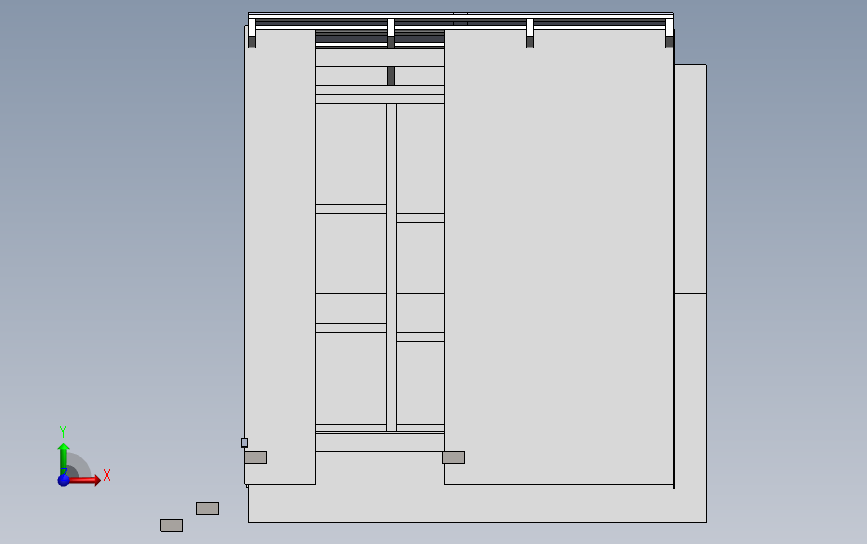
Task: Select the gray block on the left door's bottom edge
Action: [x=255, y=457]
